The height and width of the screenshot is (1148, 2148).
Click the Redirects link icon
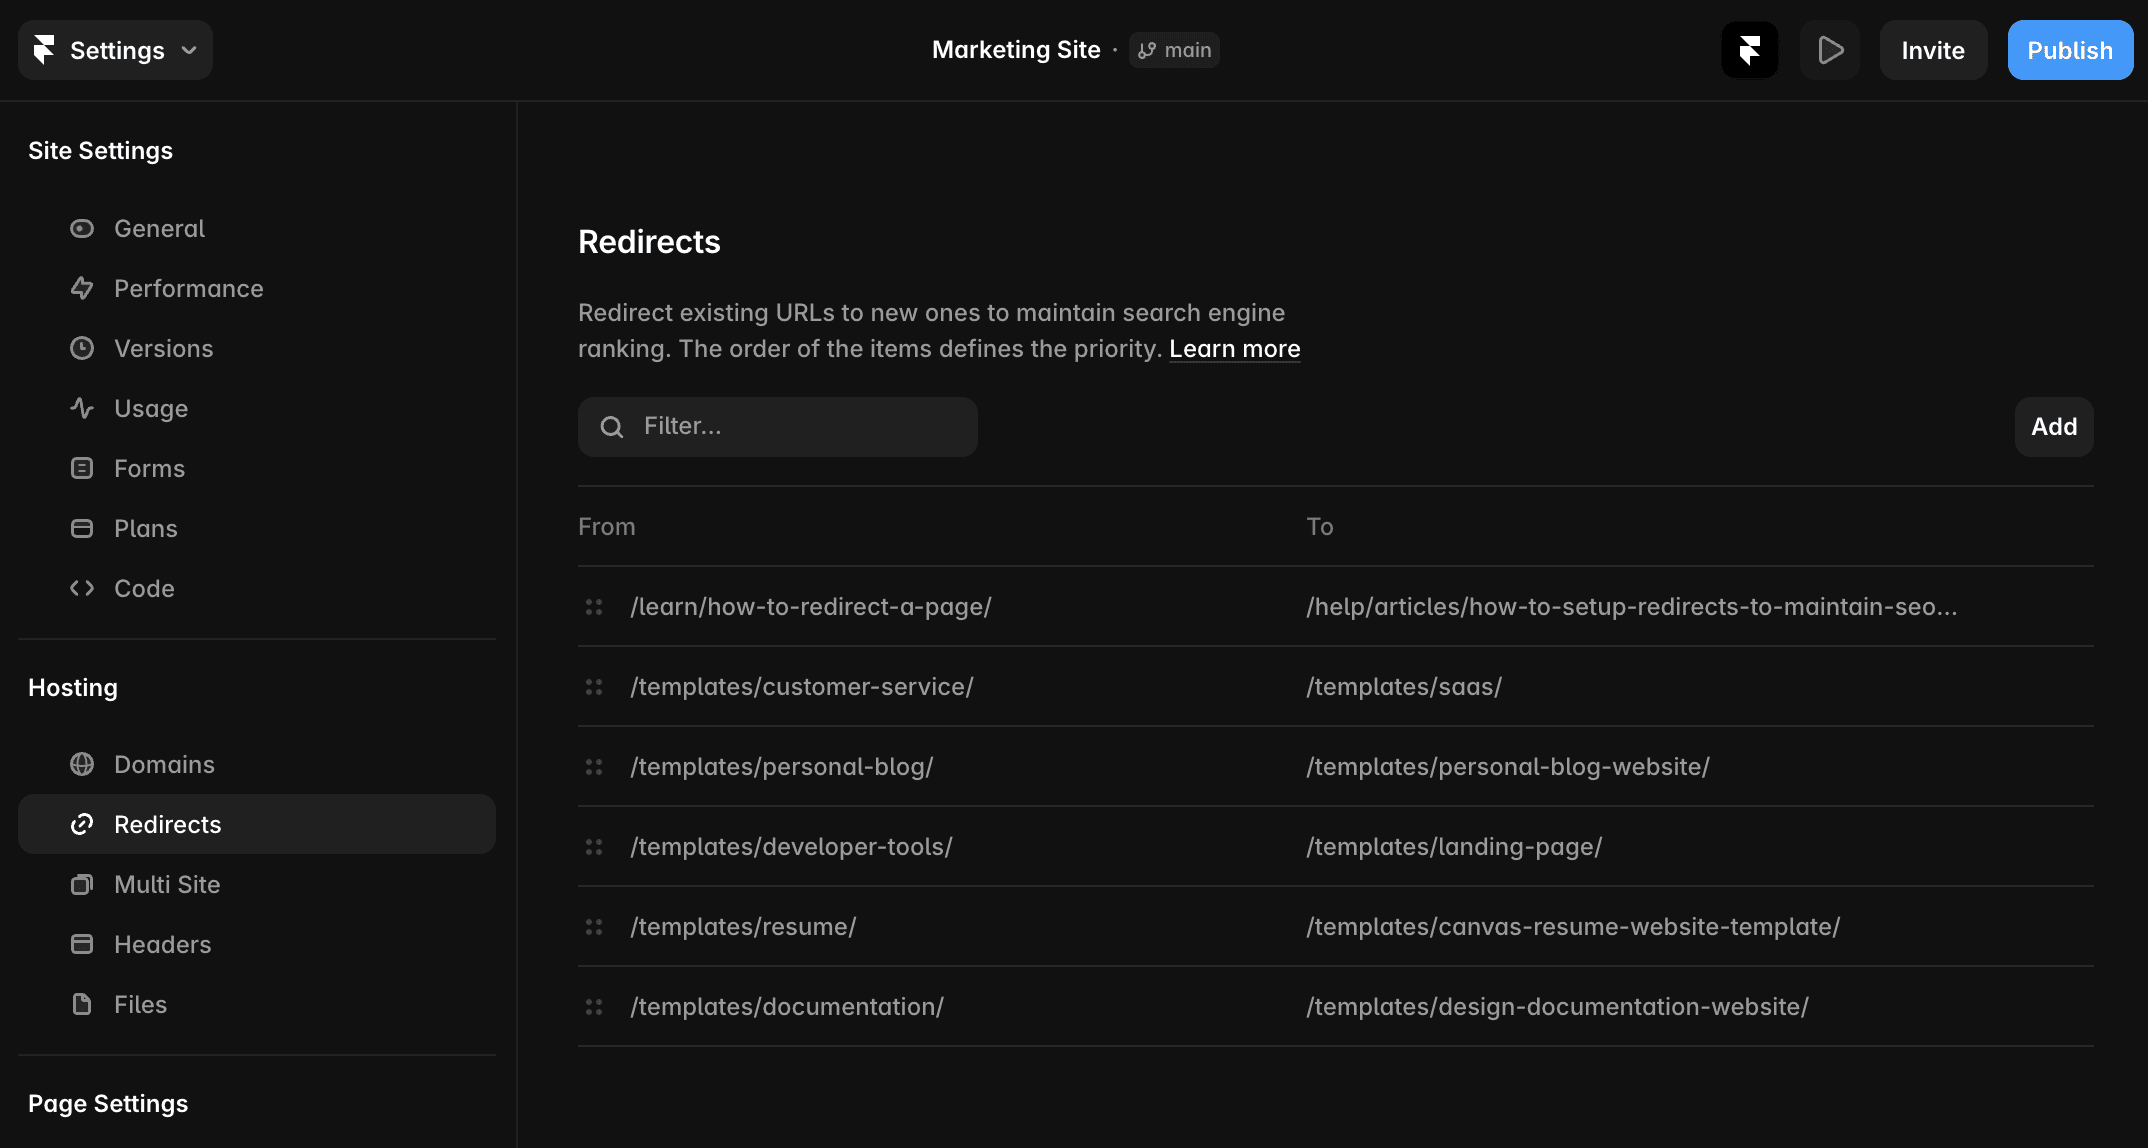82,825
